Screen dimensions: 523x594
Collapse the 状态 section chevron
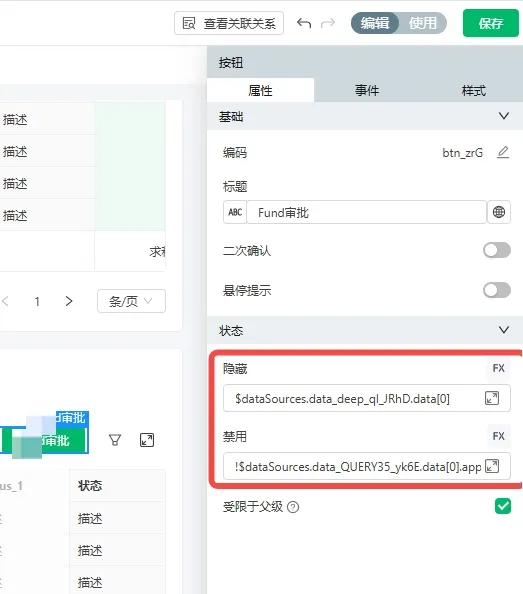point(504,330)
